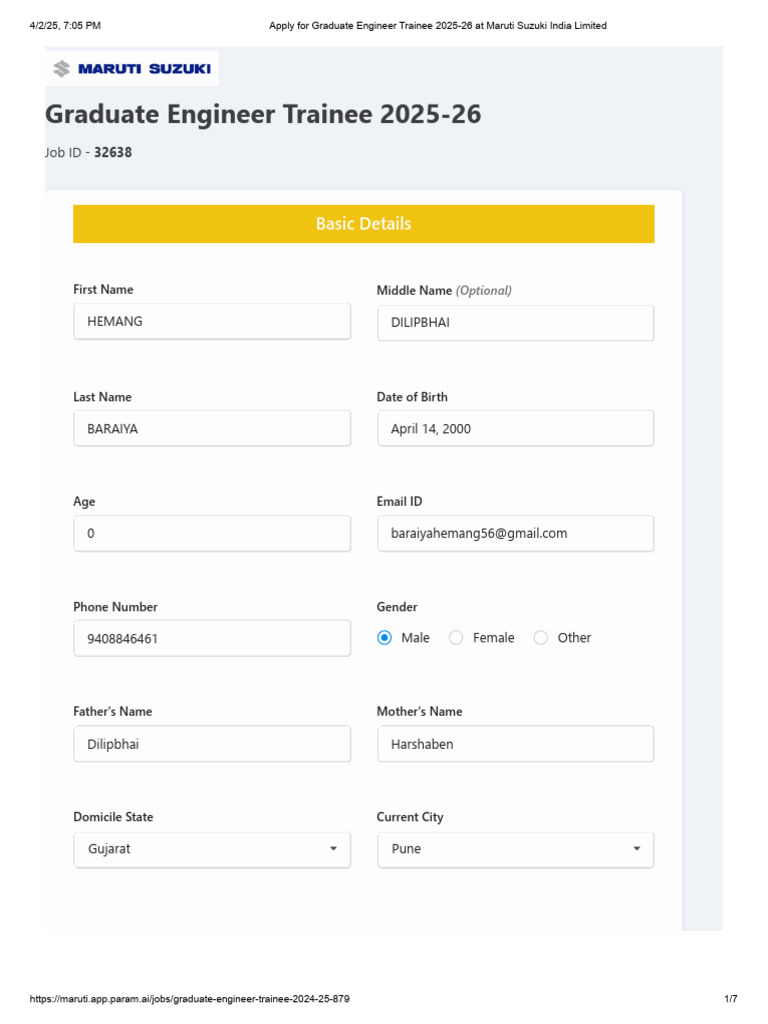The width and height of the screenshot is (768, 1024).
Task: Click the Age input box
Action: tap(212, 533)
